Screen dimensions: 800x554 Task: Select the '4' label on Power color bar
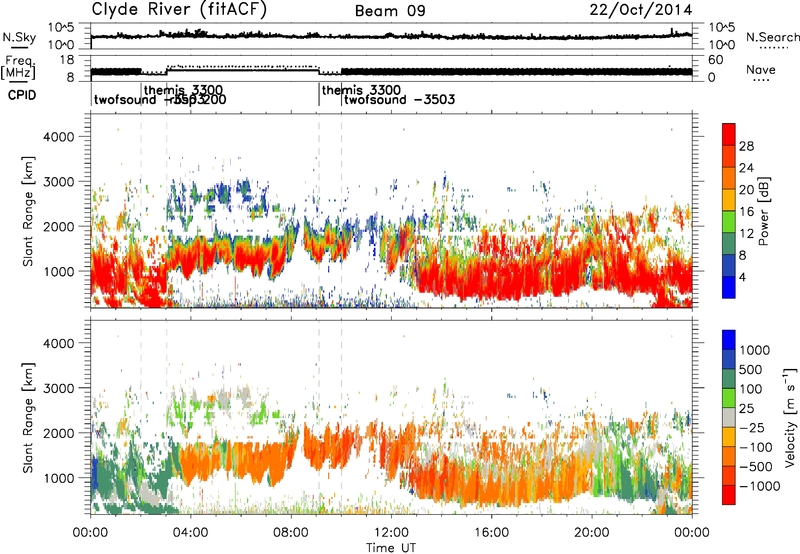[x=742, y=277]
